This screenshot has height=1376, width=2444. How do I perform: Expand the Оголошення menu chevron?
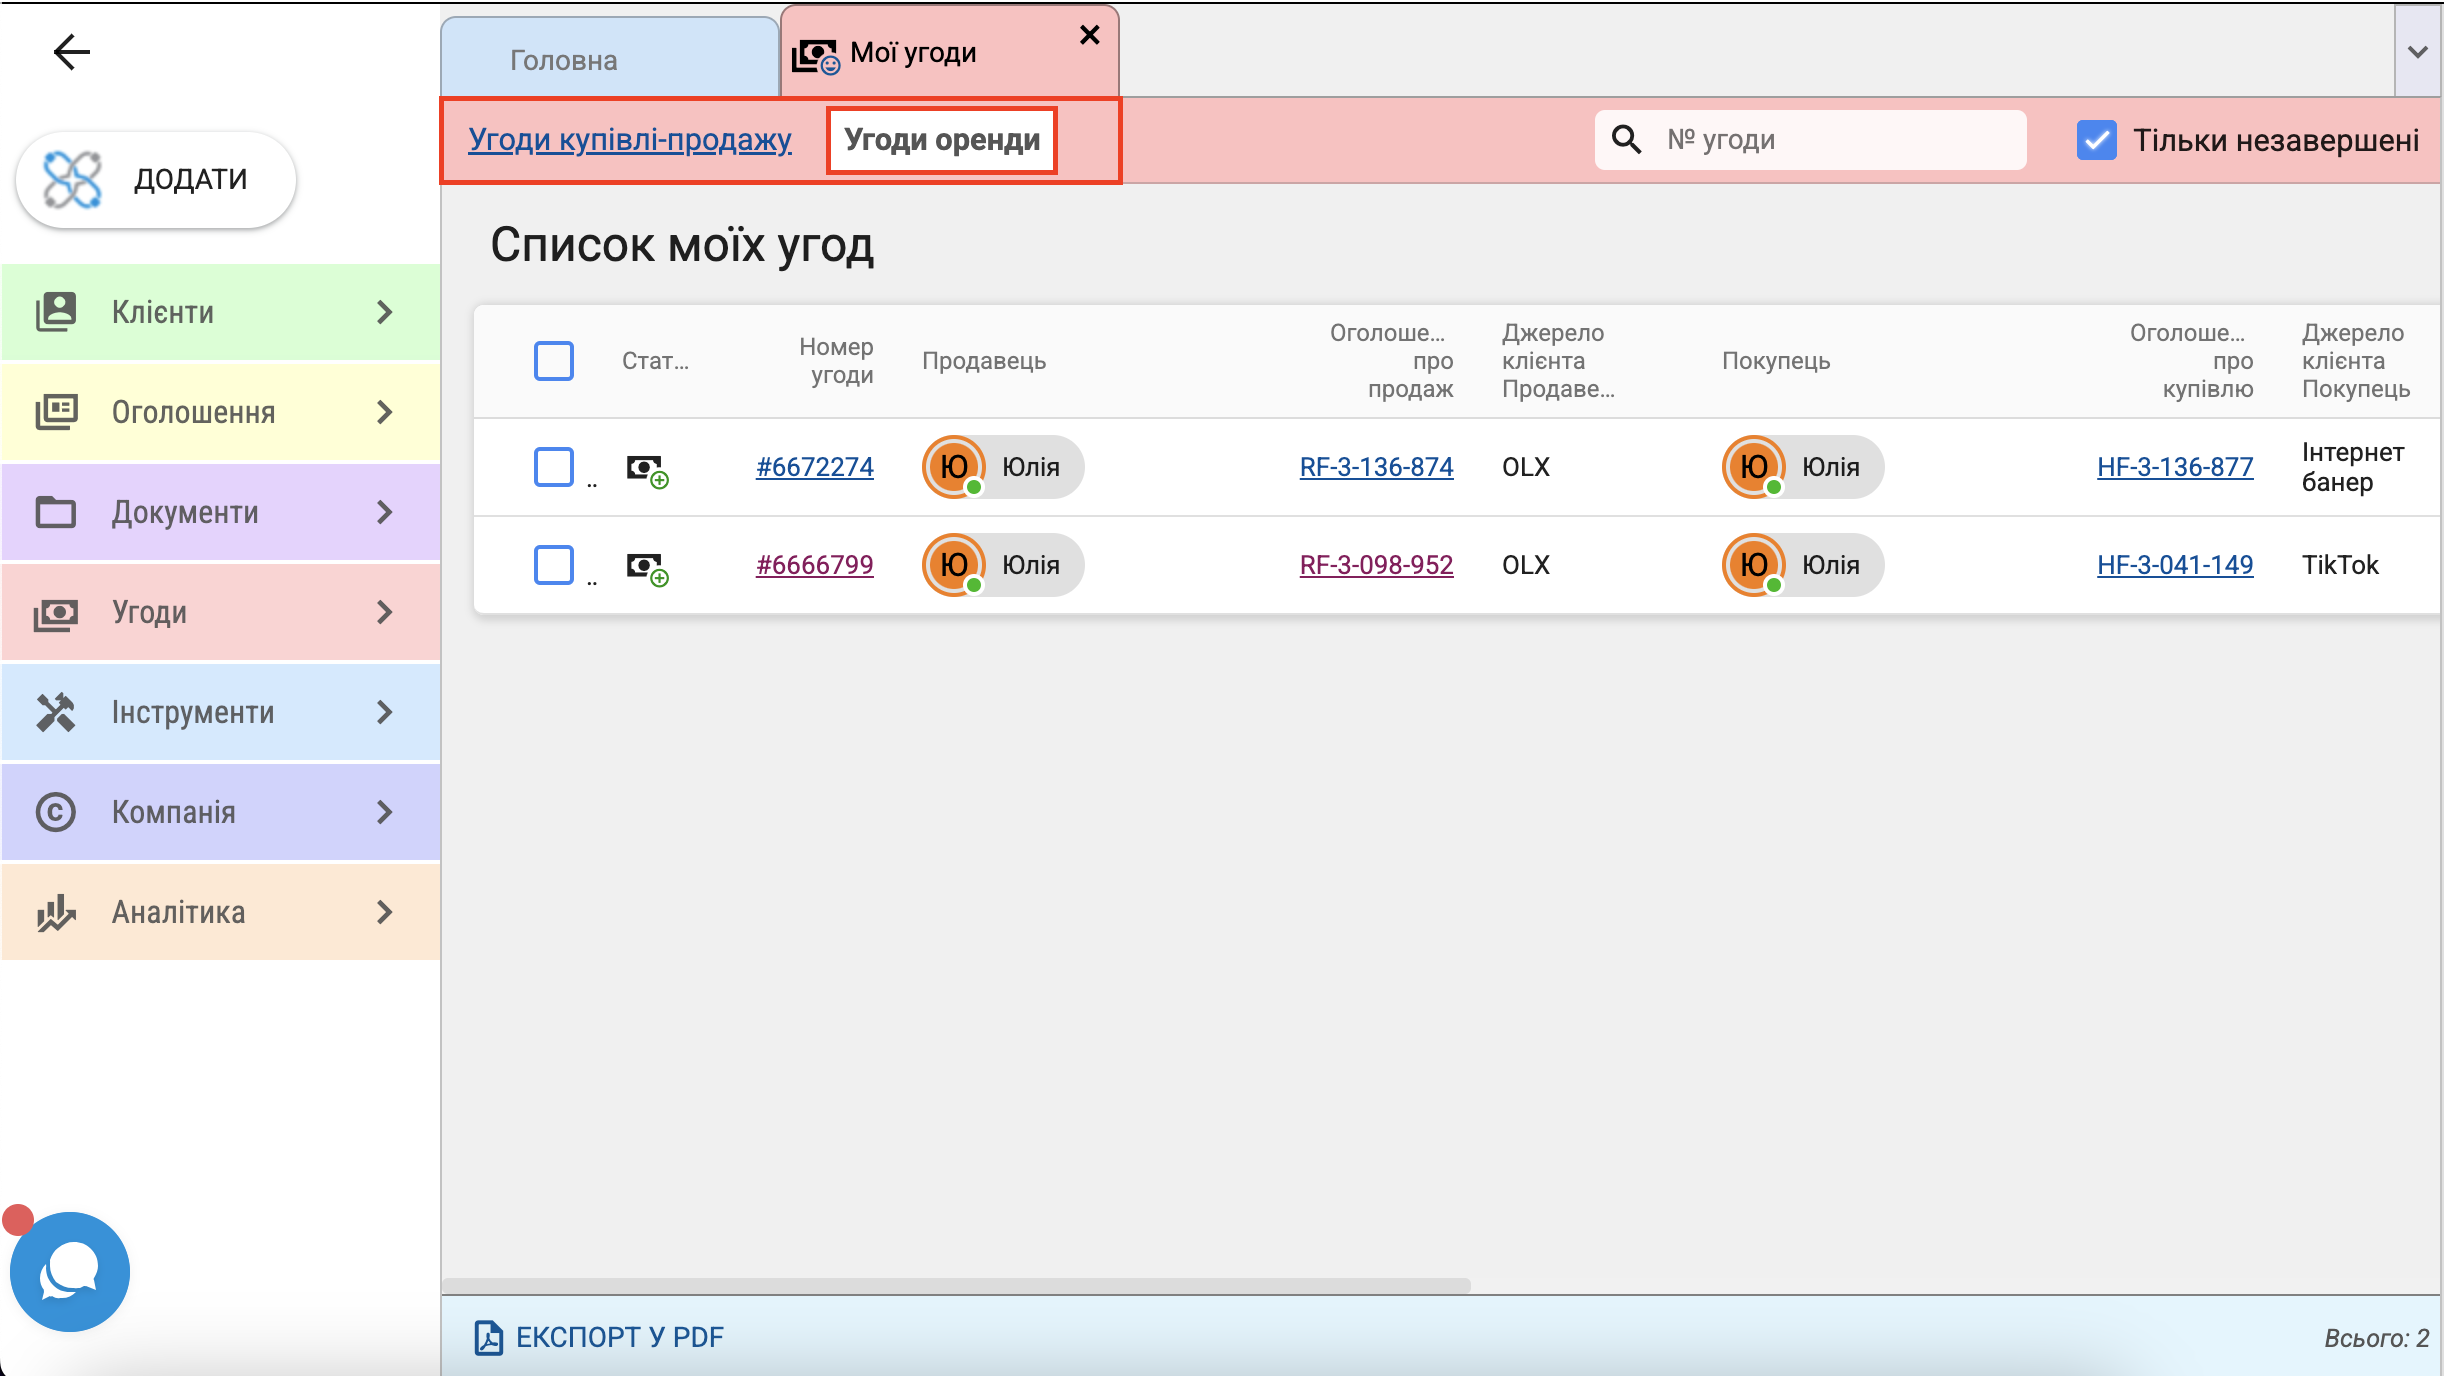pos(385,412)
